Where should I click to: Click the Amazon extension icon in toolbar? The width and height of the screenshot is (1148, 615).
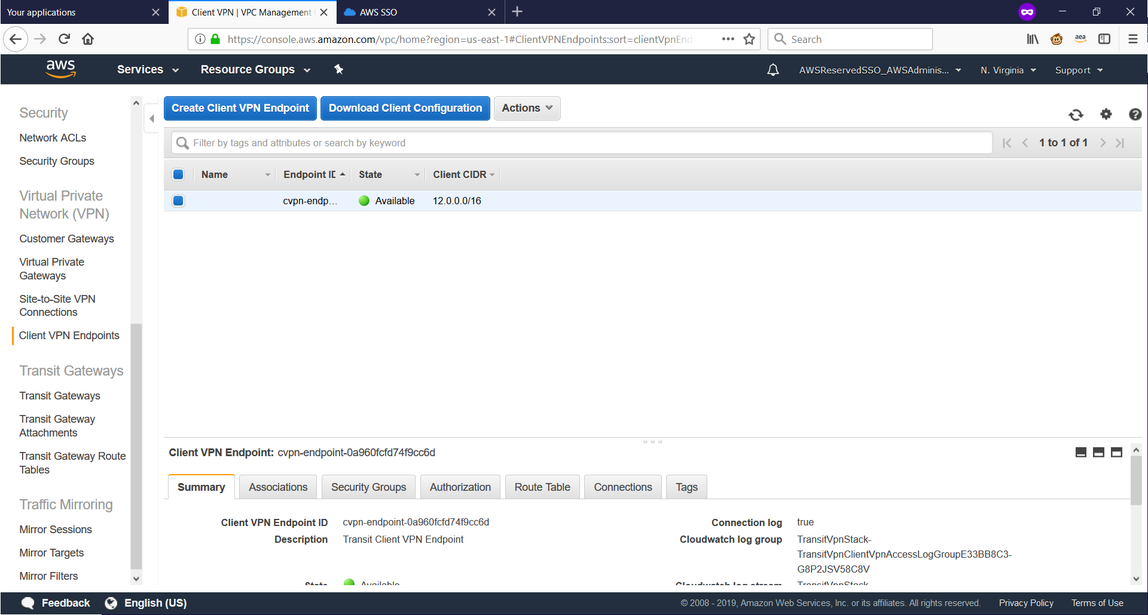pyautogui.click(x=1081, y=40)
